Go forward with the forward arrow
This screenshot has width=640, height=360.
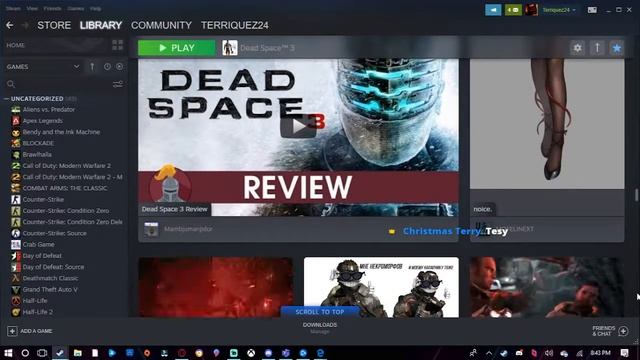pos(24,25)
